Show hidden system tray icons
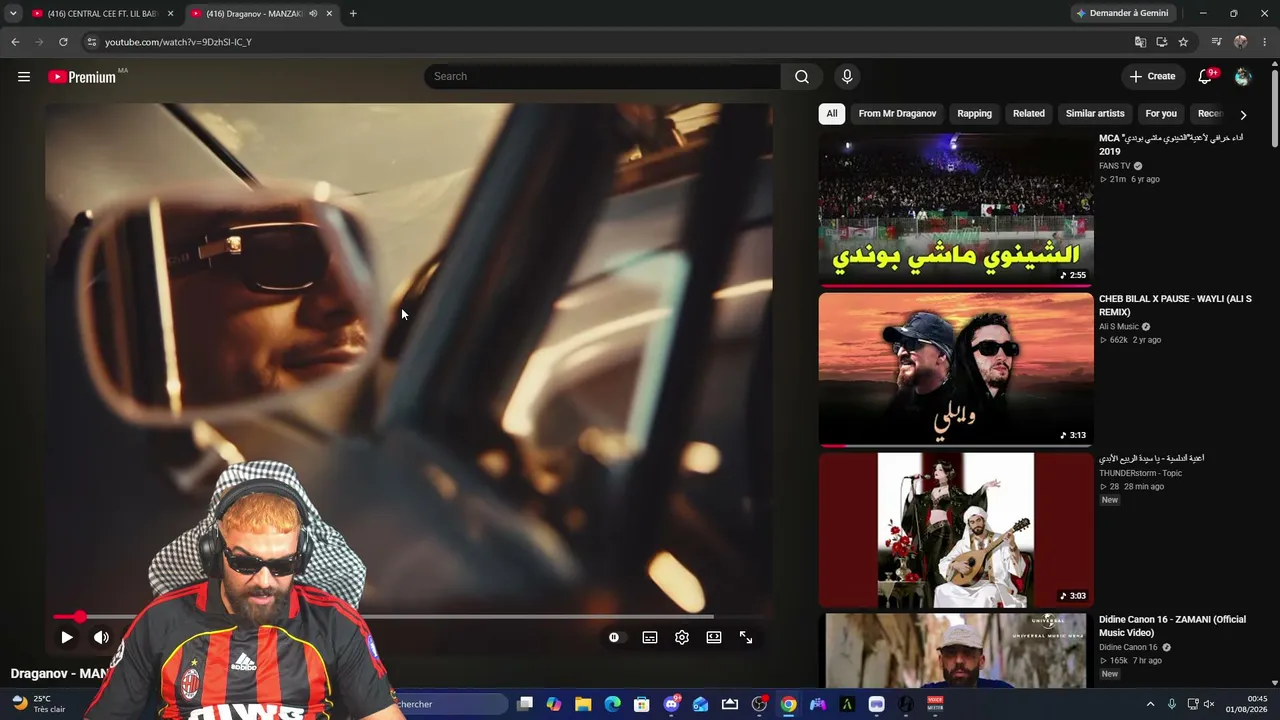Screen dimensions: 1280x720 [x=1150, y=704]
